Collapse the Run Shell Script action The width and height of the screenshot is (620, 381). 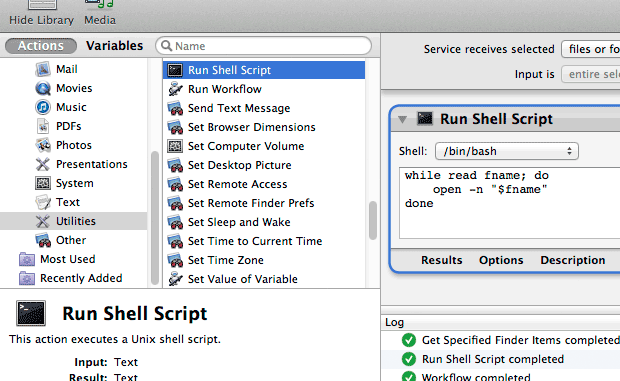click(x=403, y=119)
